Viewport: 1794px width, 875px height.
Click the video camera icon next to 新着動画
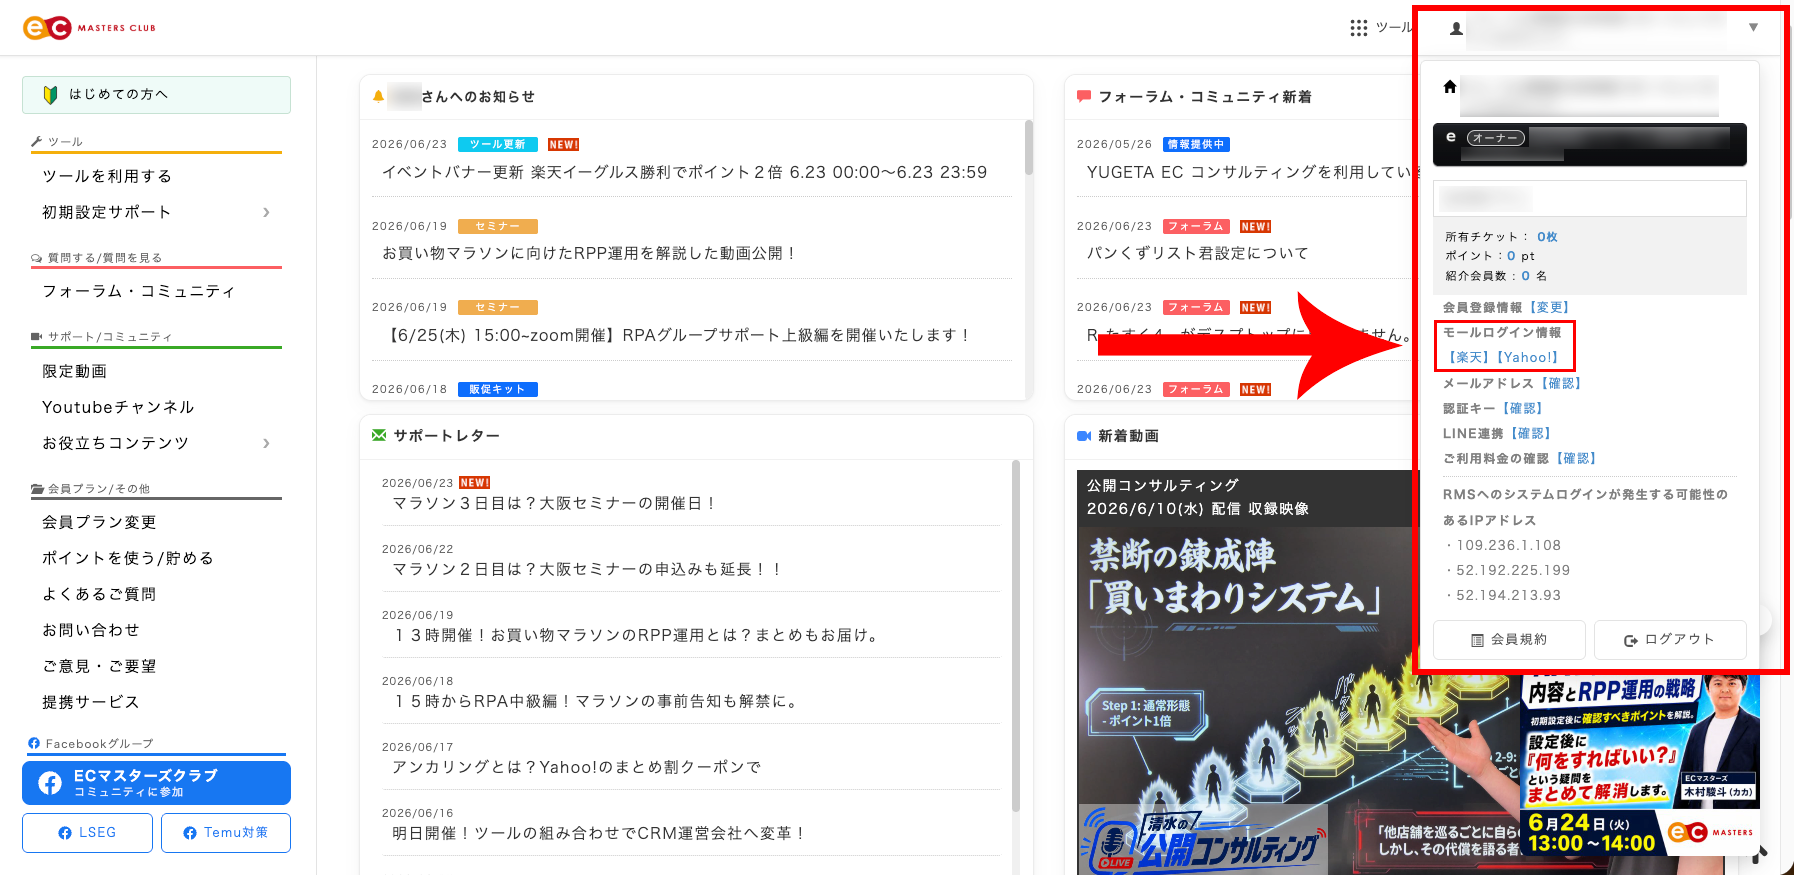coord(1083,436)
